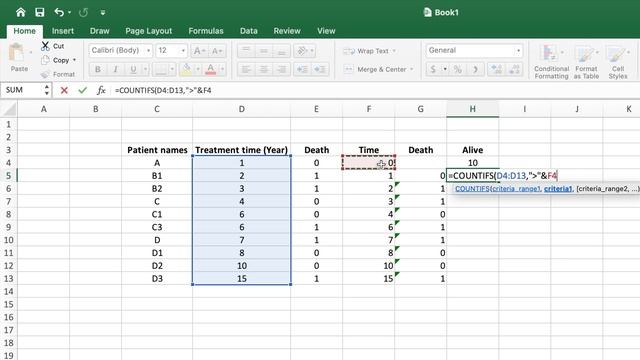The width and height of the screenshot is (640, 360).
Task: Switch to the Page Layout tab
Action: point(149,31)
